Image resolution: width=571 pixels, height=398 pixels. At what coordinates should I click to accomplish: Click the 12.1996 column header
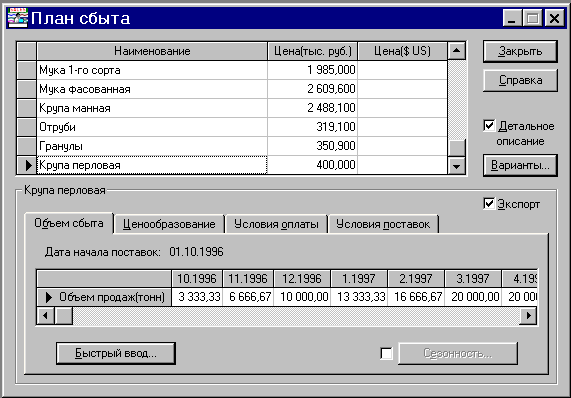coord(302,279)
